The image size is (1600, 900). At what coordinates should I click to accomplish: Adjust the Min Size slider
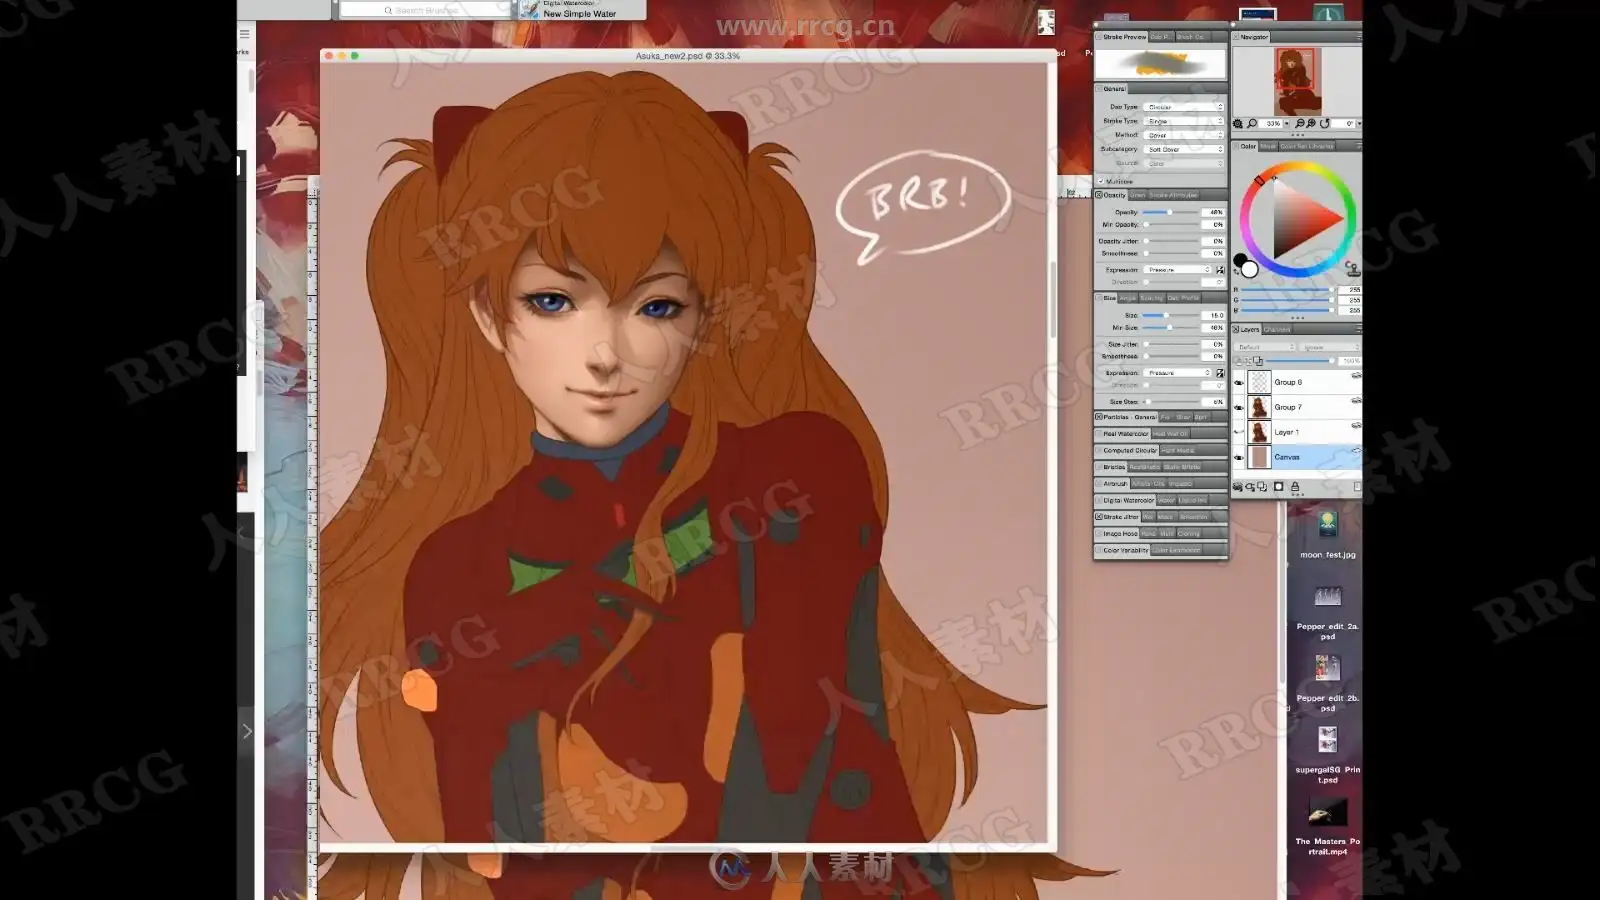pos(1171,328)
